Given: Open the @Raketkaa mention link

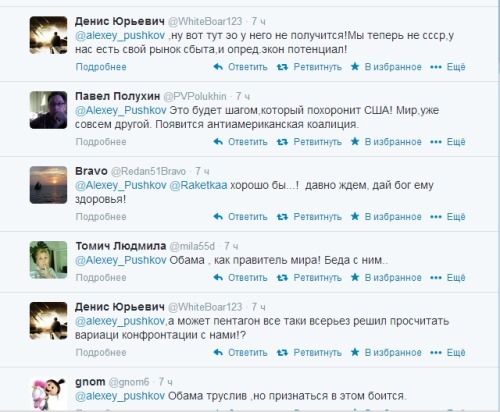Looking at the screenshot, I should pyautogui.click(x=198, y=185).
